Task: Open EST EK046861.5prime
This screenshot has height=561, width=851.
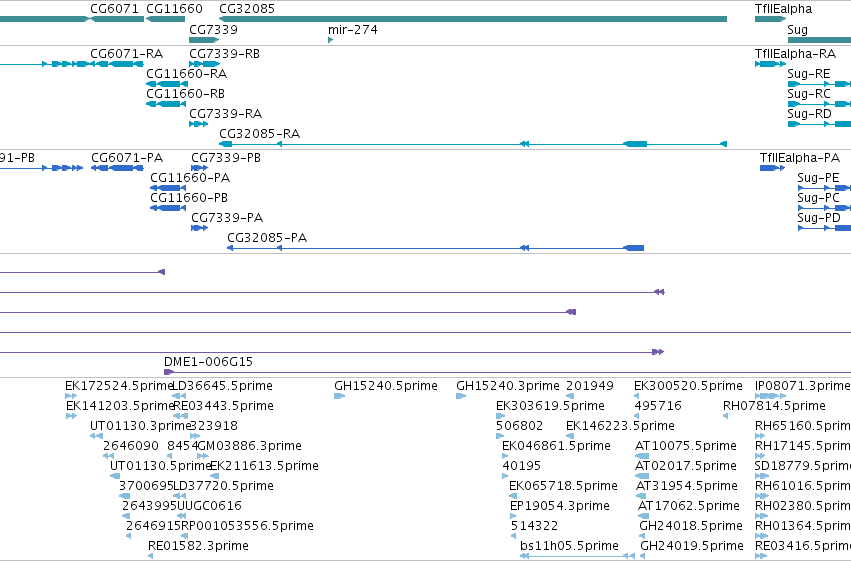Action: 556,446
